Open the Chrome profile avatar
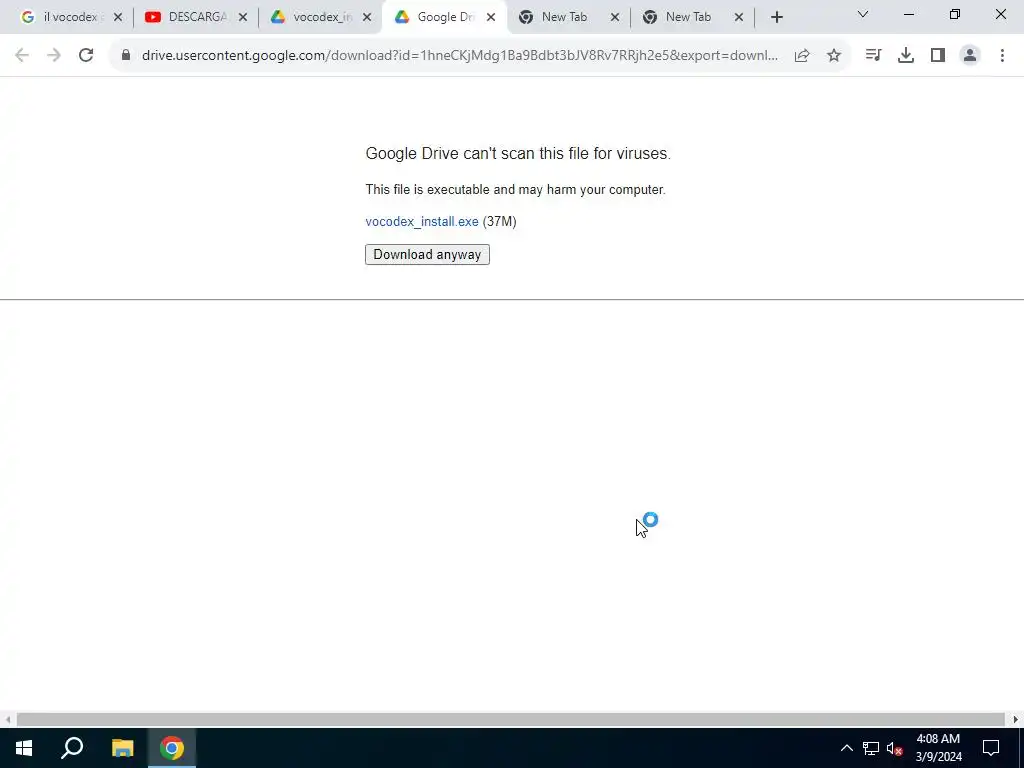This screenshot has width=1024, height=768. (970, 56)
